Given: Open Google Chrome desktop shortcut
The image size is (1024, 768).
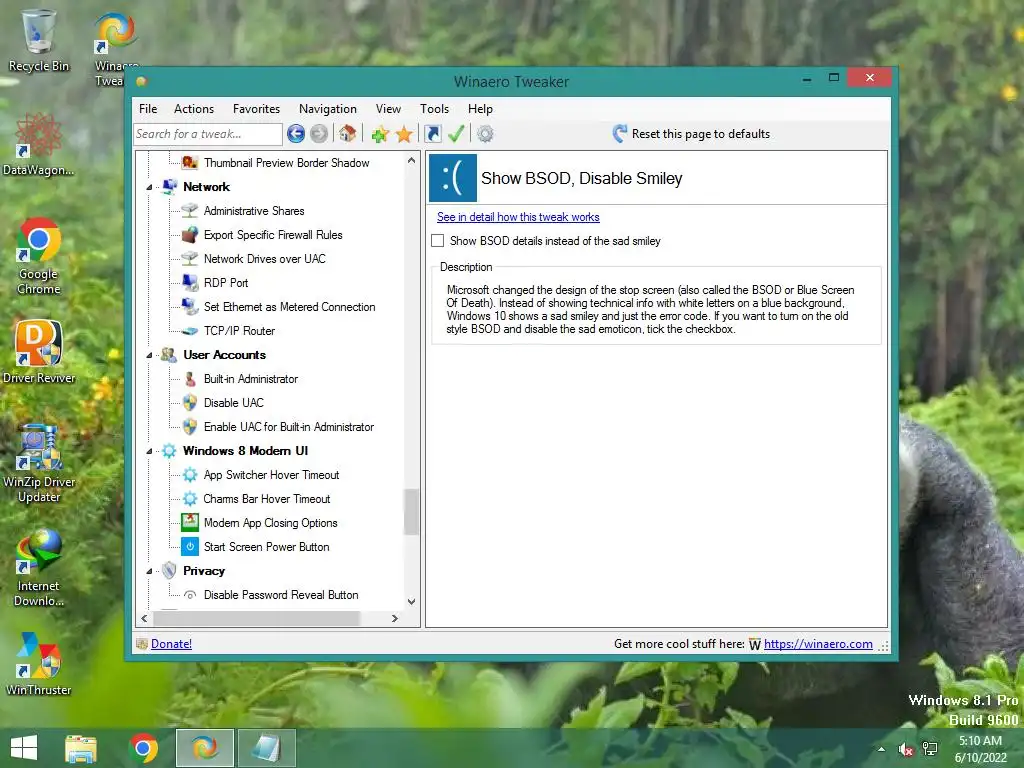Looking at the screenshot, I should coord(39,257).
